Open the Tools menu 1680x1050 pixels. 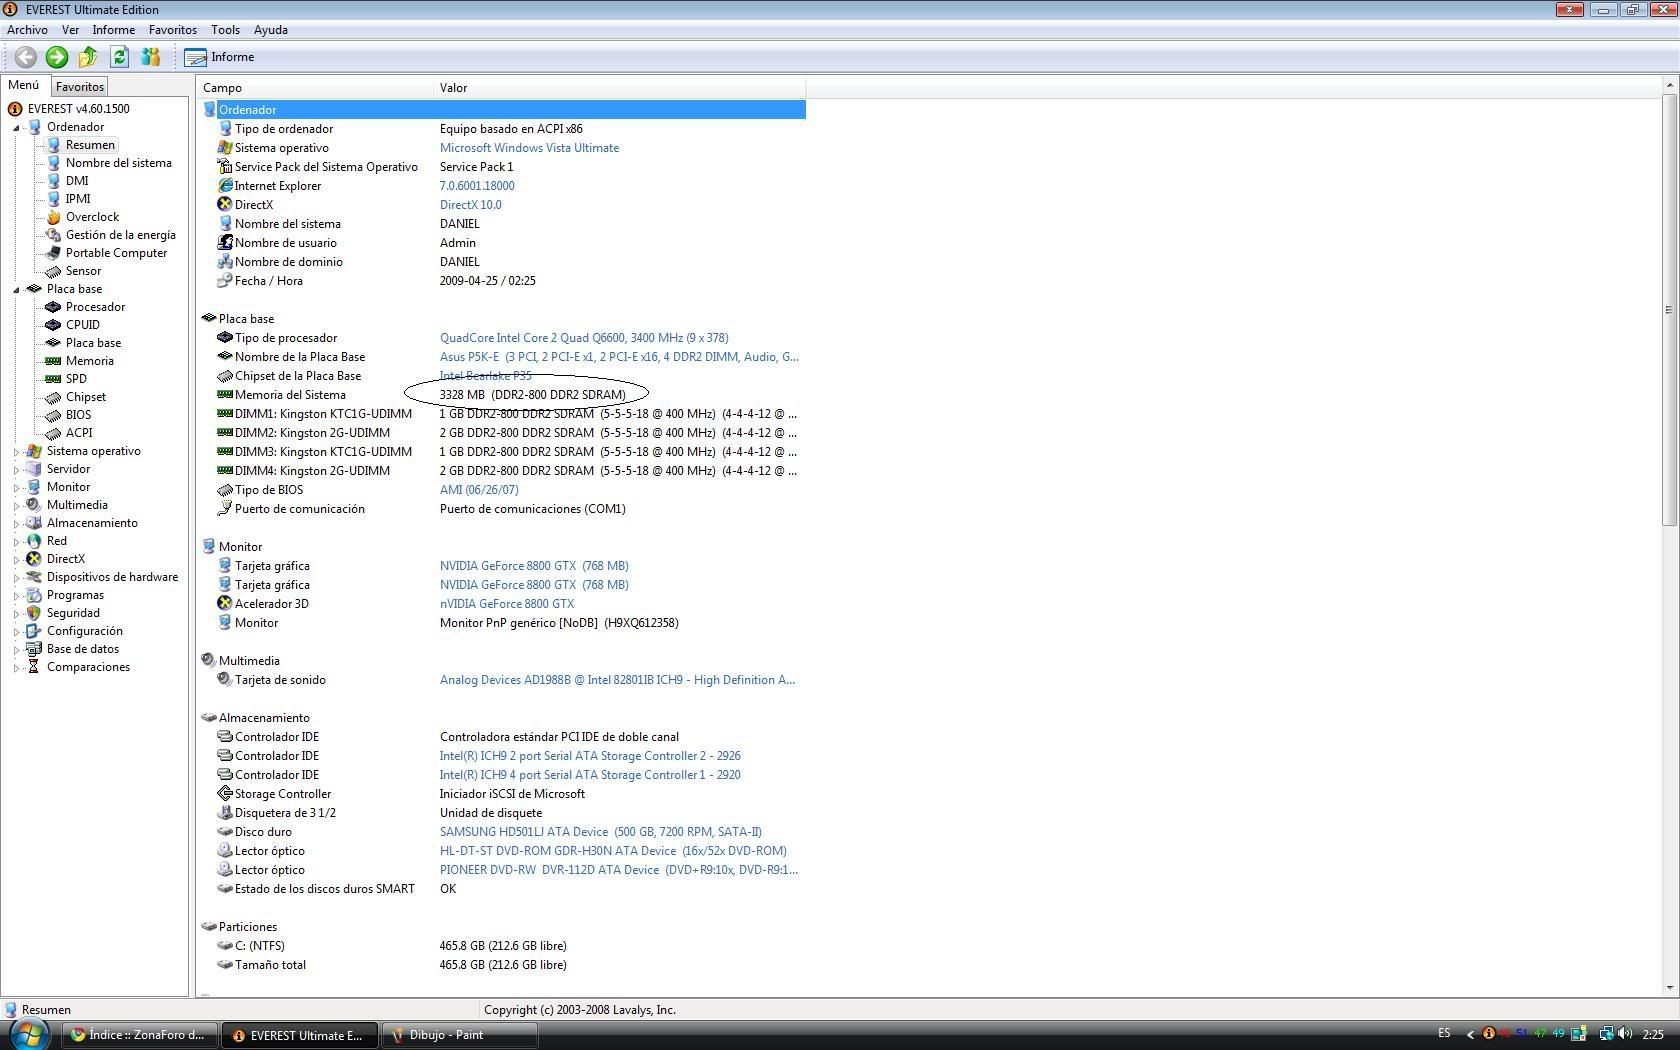pyautogui.click(x=225, y=30)
